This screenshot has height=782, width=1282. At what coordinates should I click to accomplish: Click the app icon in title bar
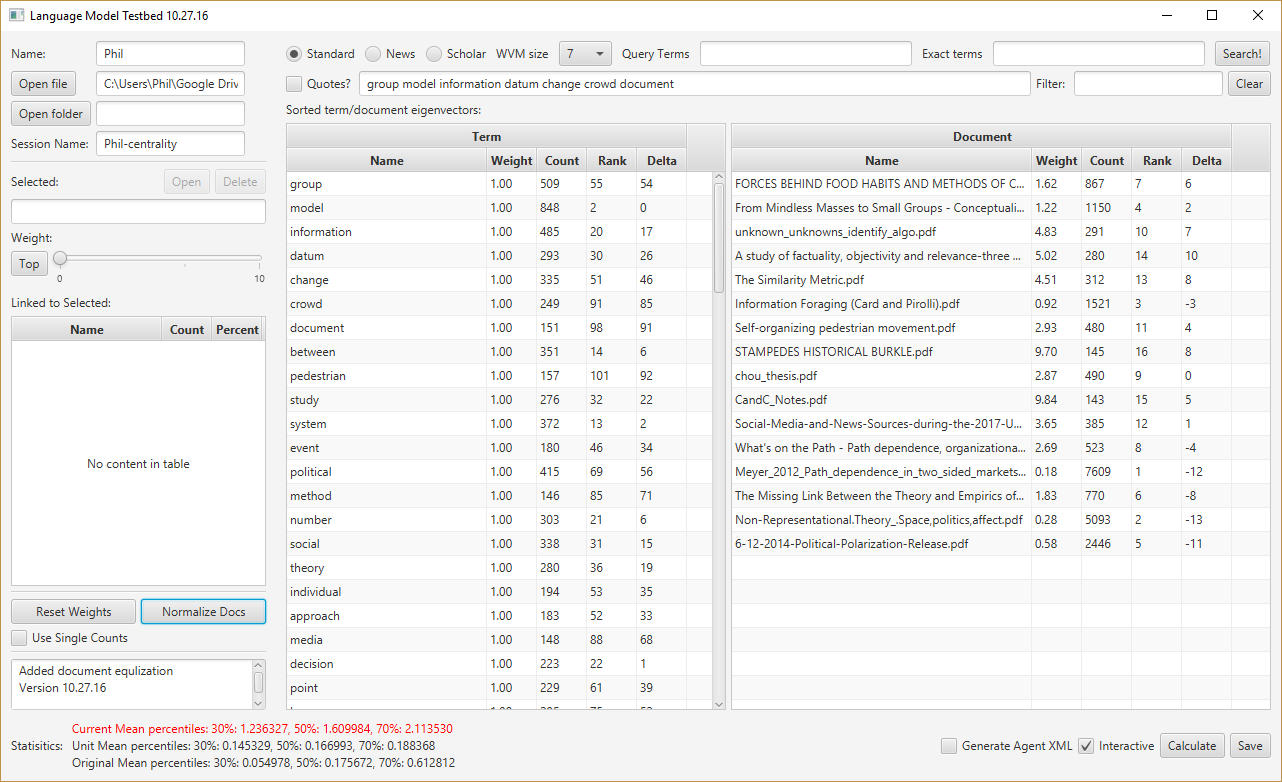point(16,16)
